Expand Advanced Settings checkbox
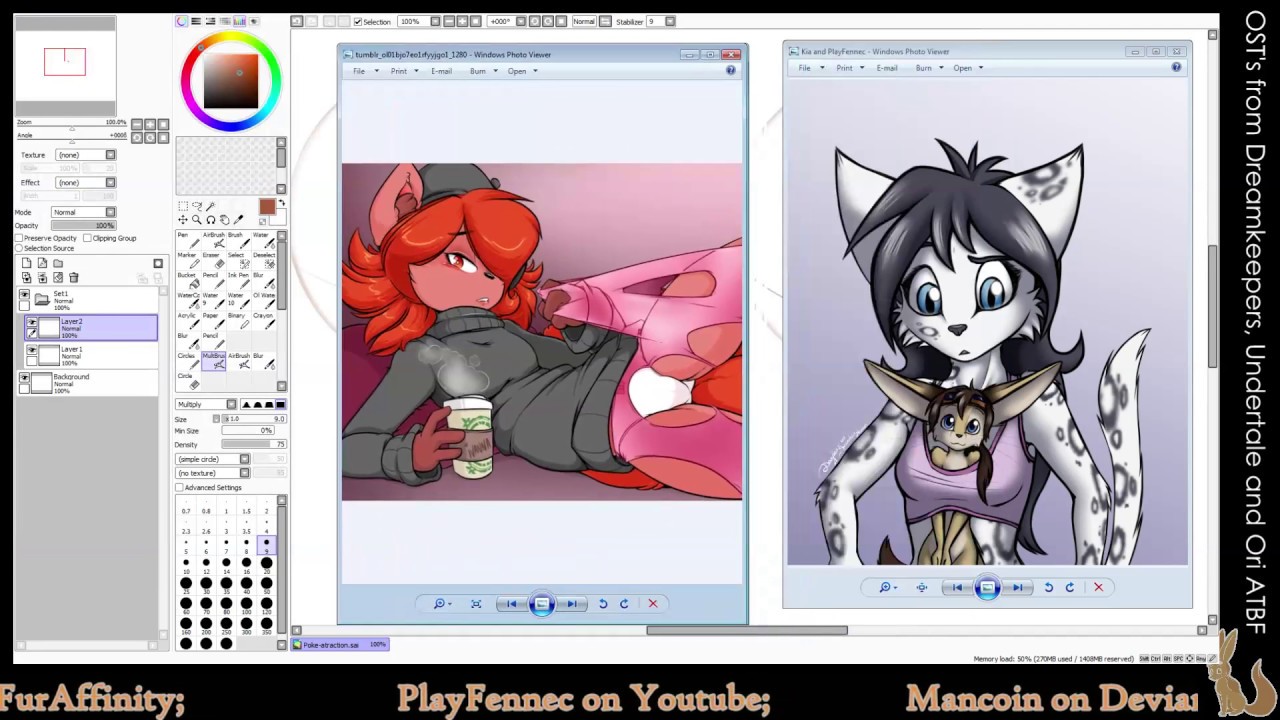The height and width of the screenshot is (720, 1280). (180, 488)
